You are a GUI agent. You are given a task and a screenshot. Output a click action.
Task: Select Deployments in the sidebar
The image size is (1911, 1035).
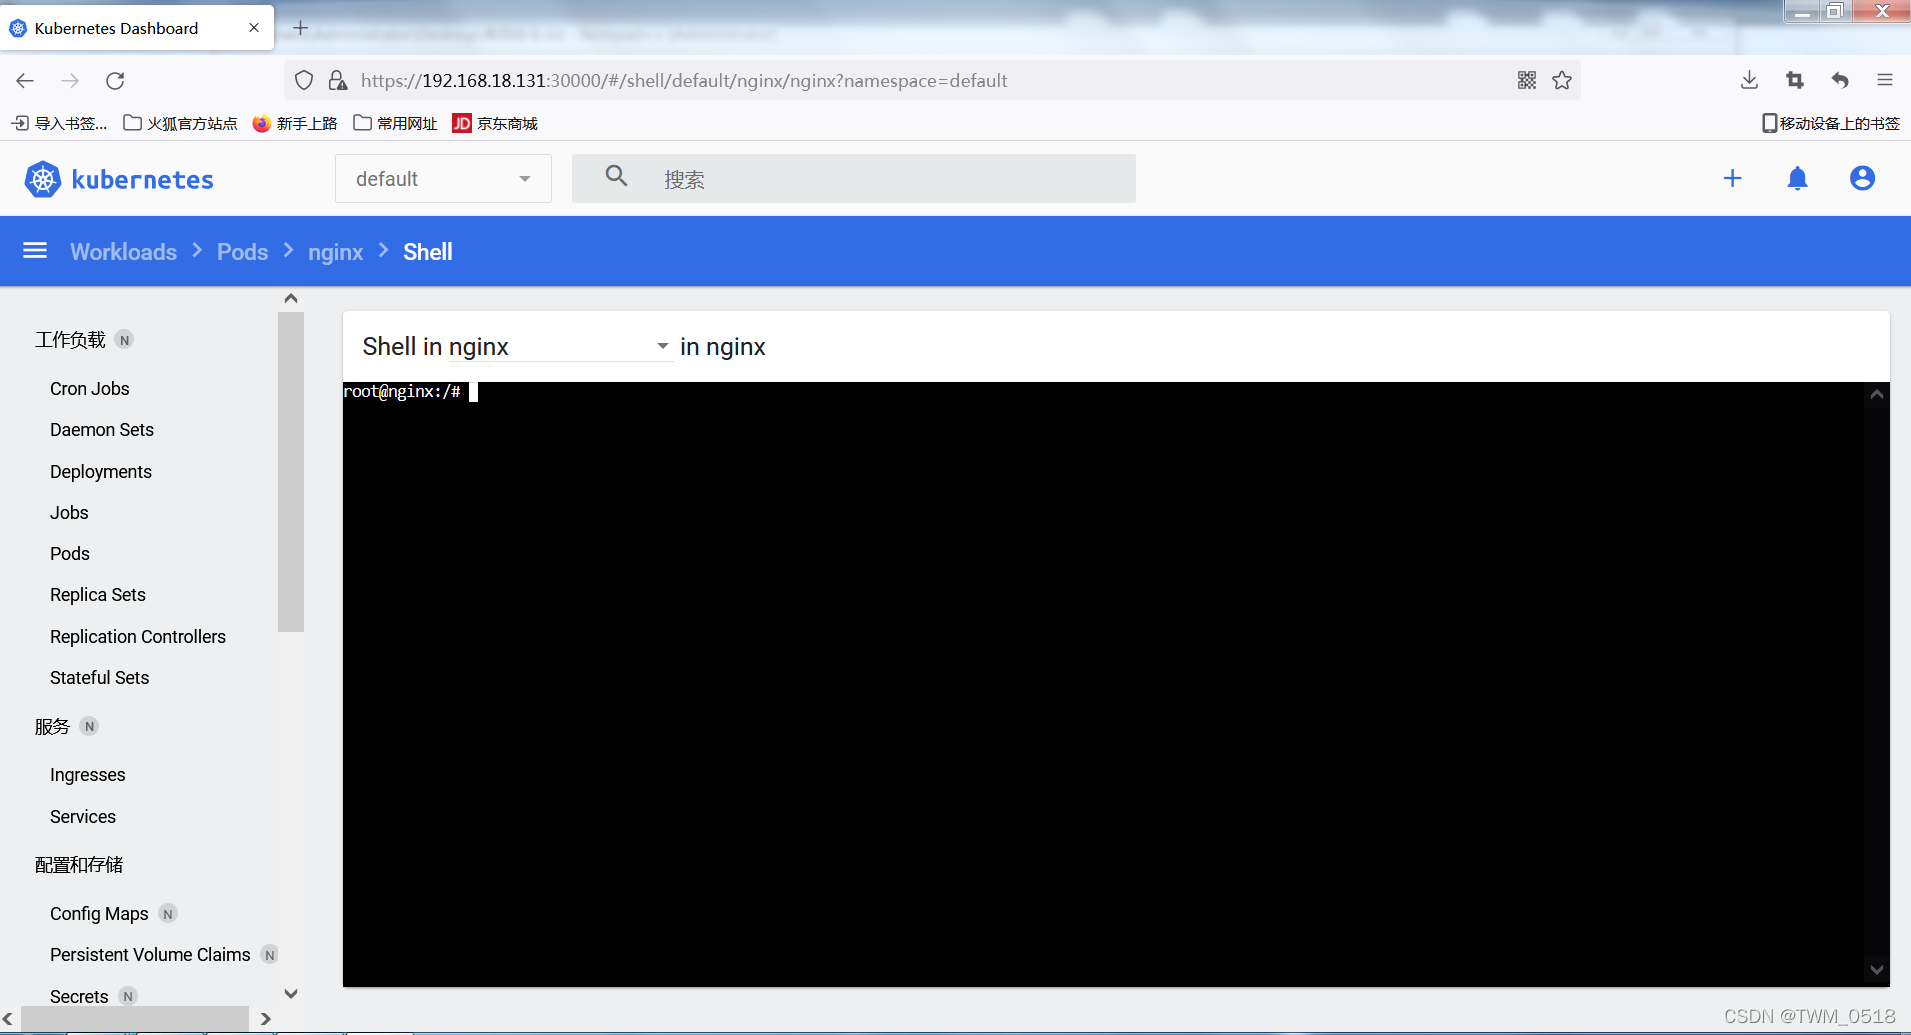tap(101, 472)
